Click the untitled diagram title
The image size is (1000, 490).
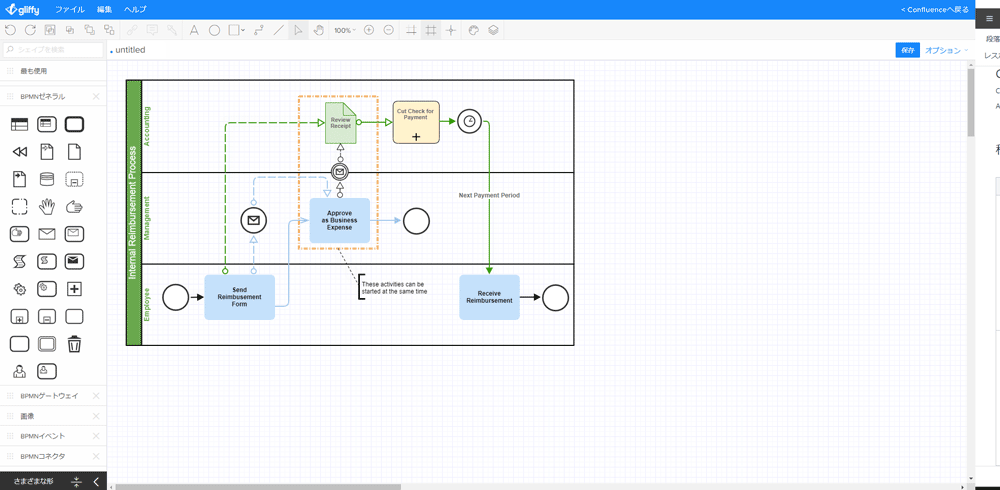tap(130, 50)
